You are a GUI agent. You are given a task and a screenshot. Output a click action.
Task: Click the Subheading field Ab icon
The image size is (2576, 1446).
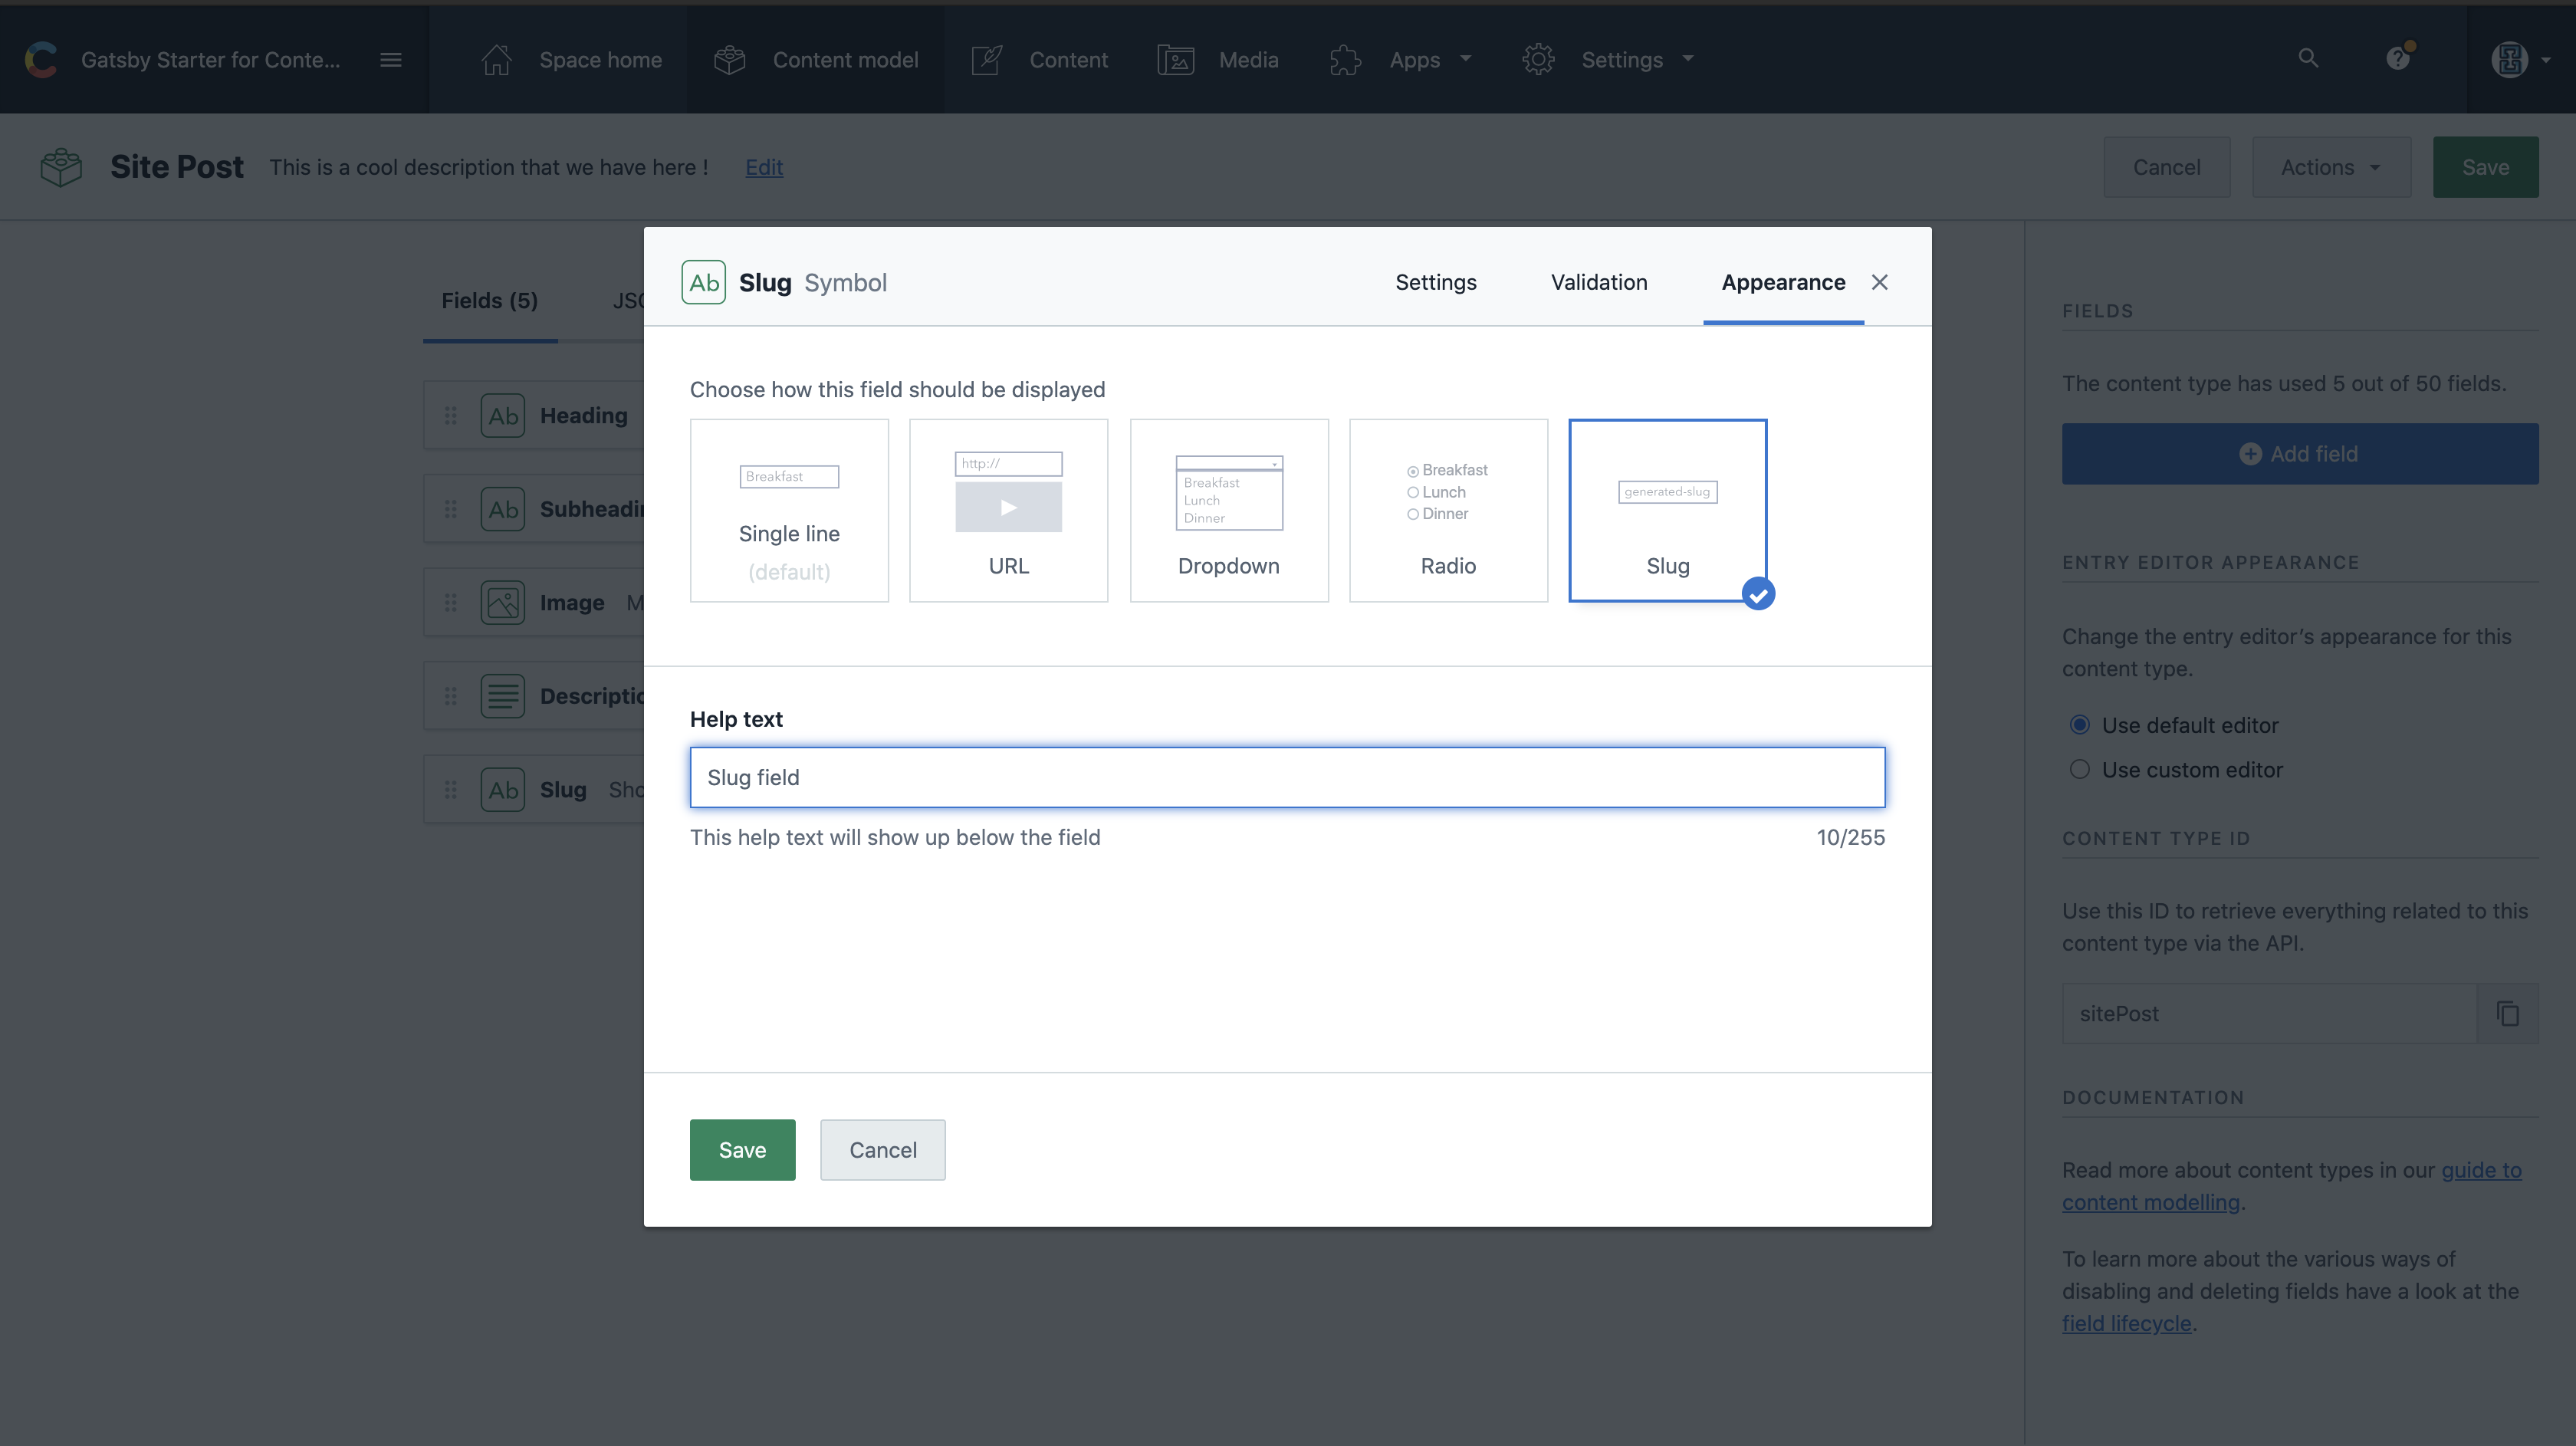[x=503, y=509]
